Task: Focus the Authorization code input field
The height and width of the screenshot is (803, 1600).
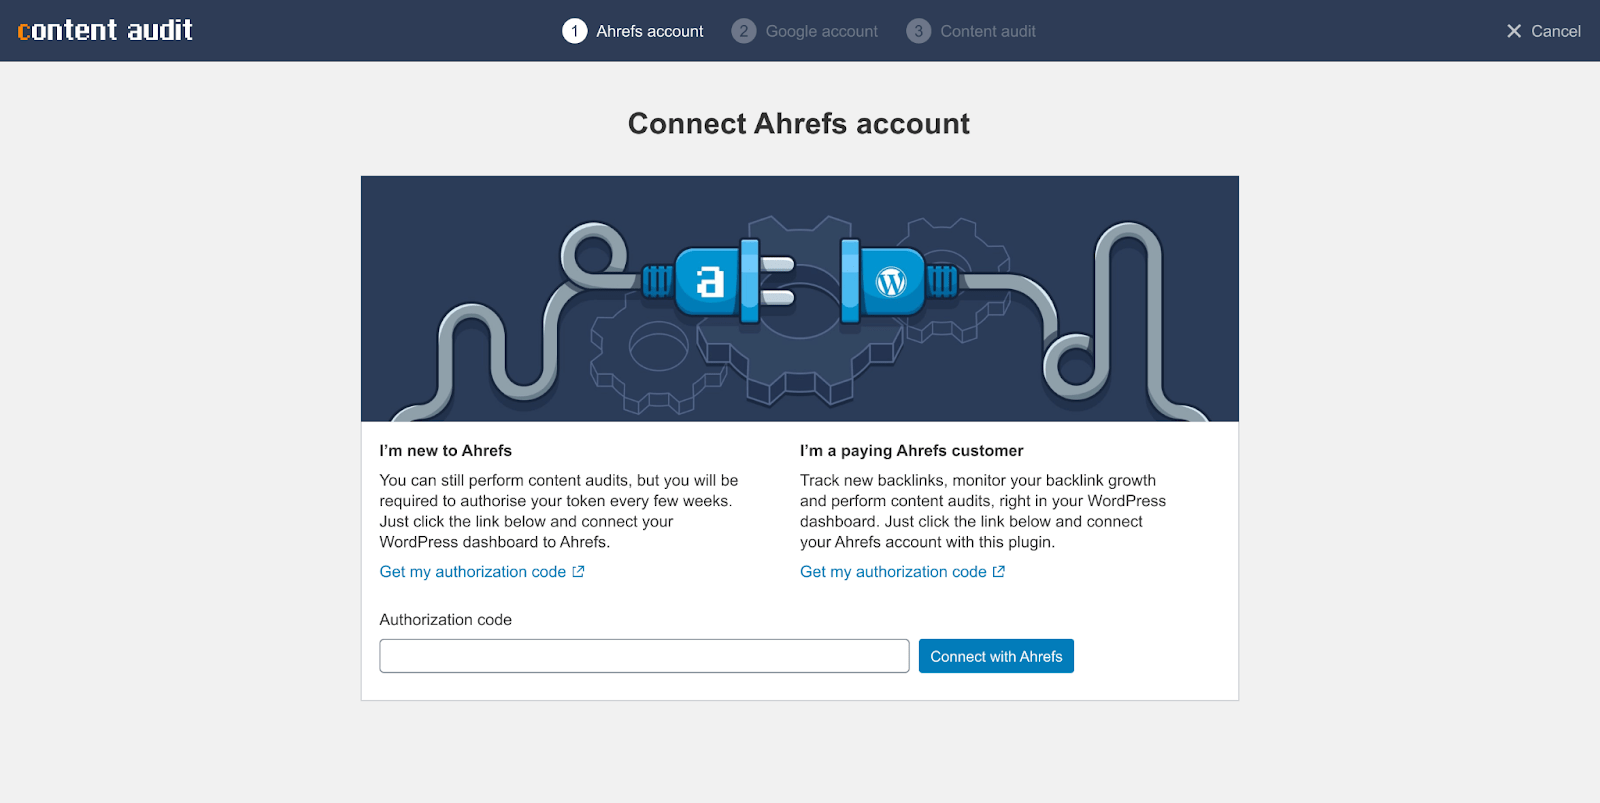Action: click(644, 656)
